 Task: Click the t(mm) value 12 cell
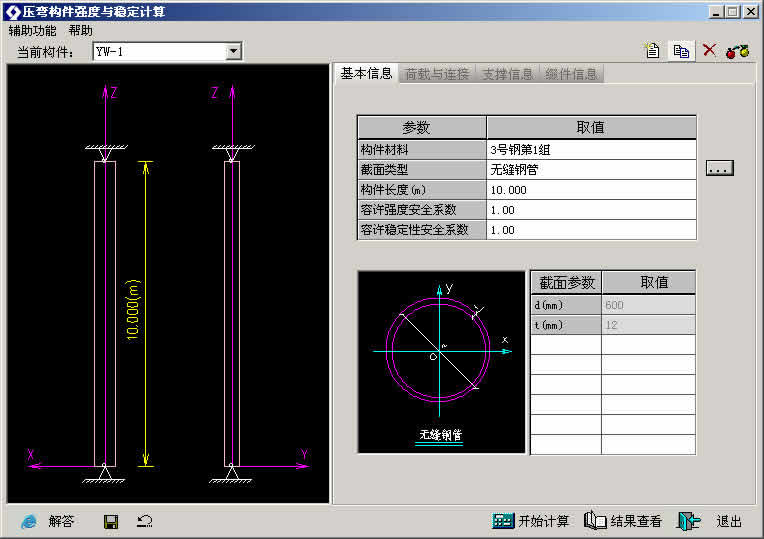649,325
